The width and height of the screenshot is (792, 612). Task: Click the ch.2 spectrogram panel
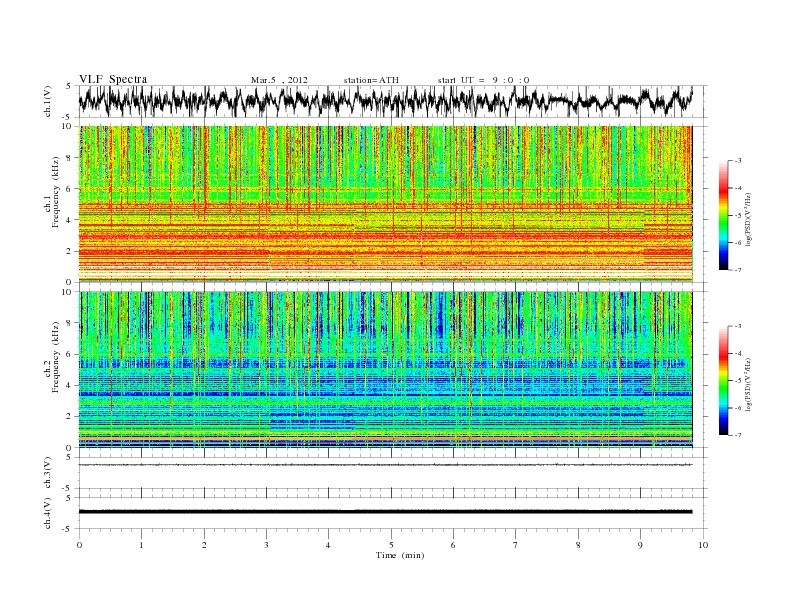pos(385,369)
